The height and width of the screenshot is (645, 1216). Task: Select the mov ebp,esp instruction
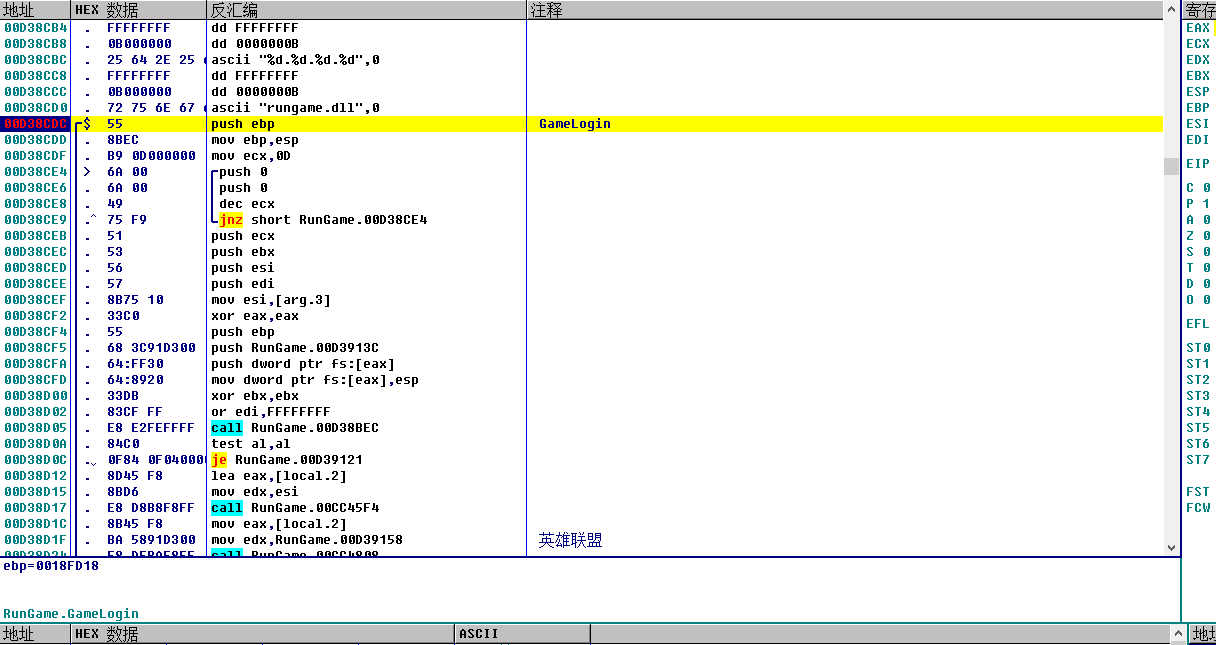255,140
